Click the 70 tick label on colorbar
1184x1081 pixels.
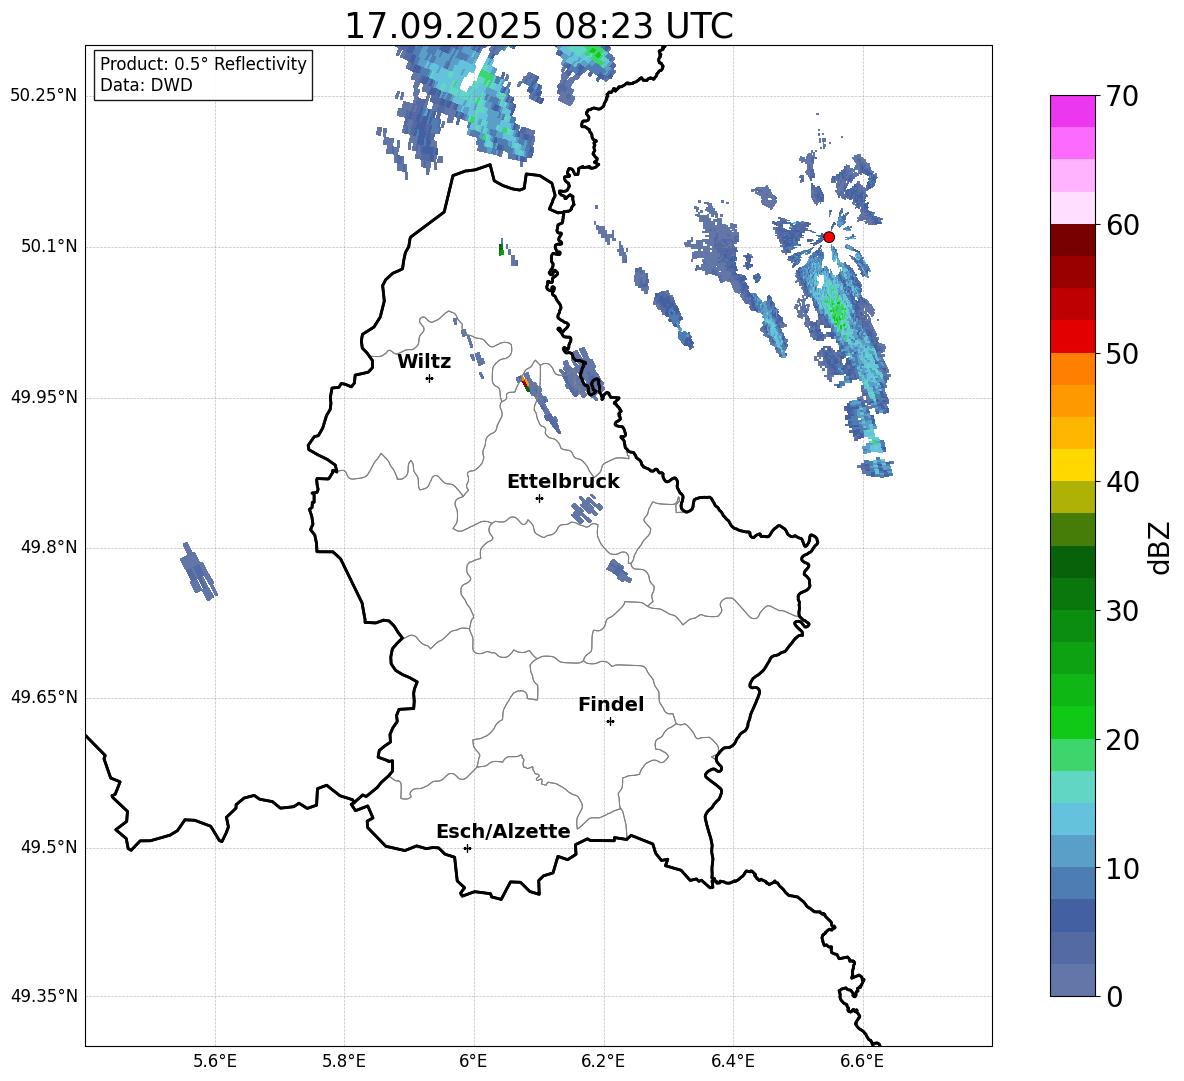(1121, 96)
